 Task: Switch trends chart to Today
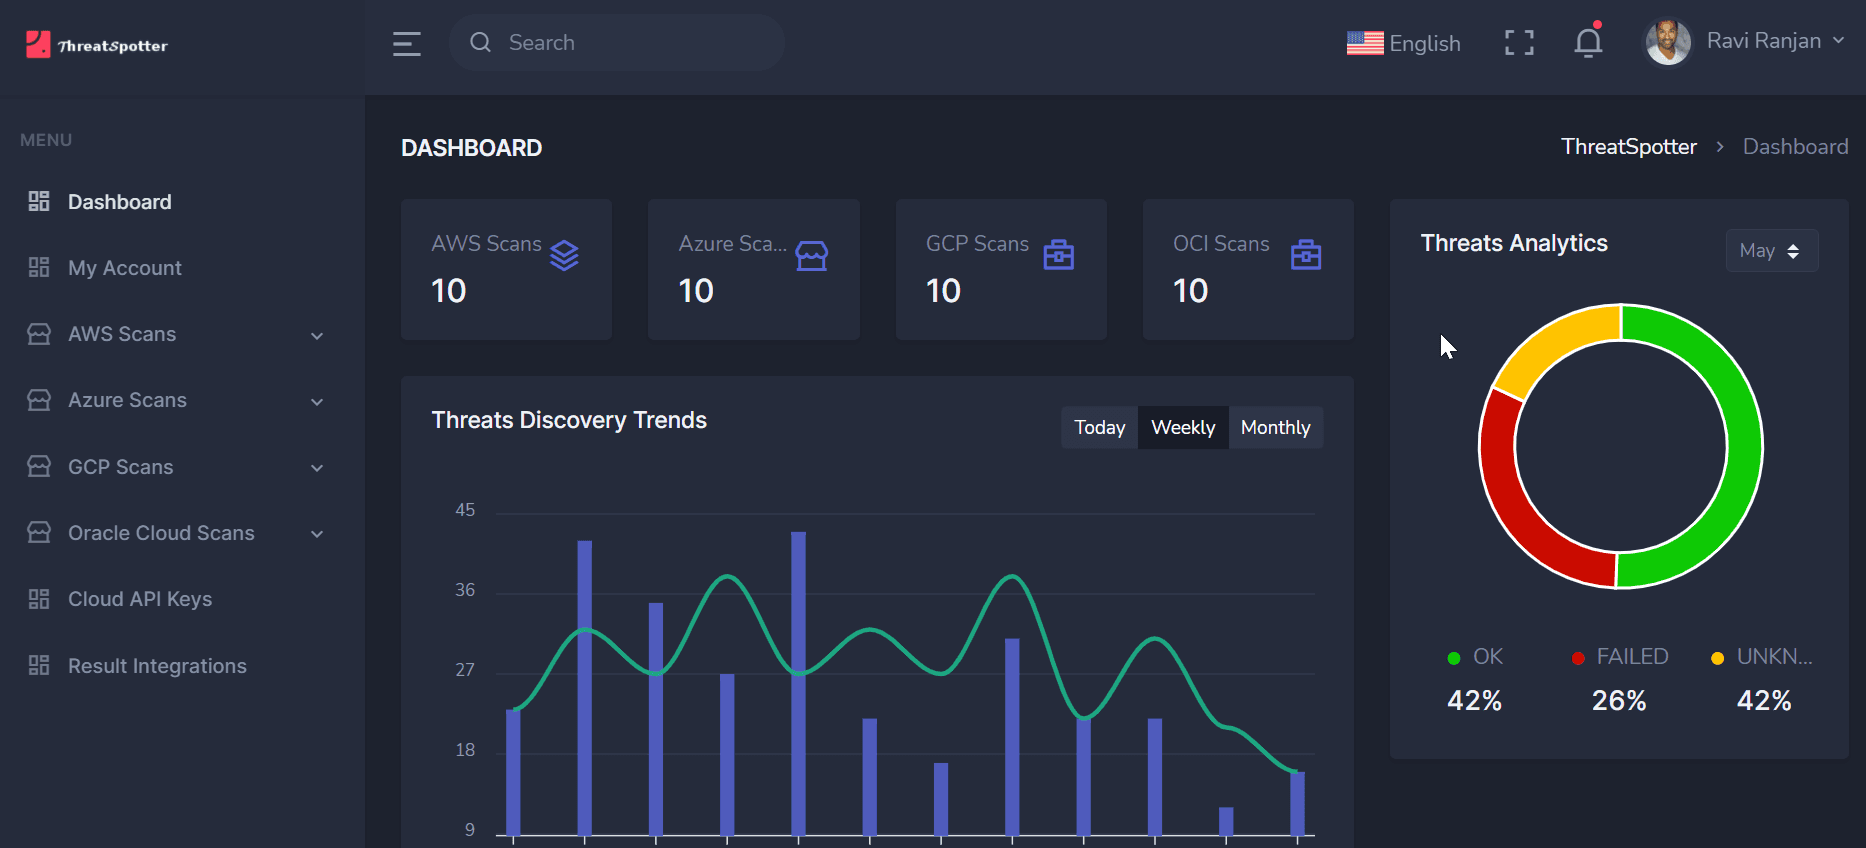(x=1099, y=428)
